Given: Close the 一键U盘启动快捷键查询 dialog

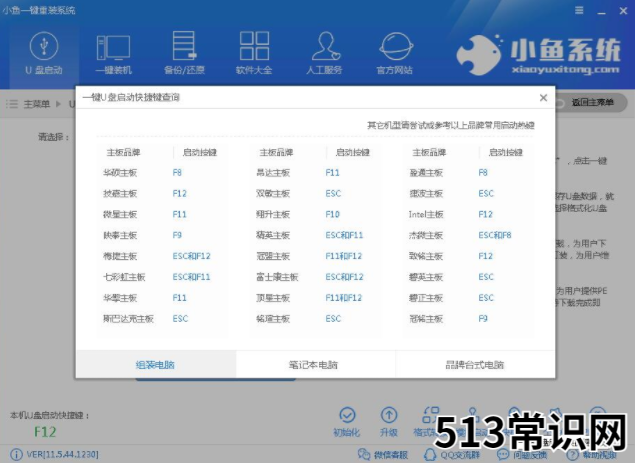Looking at the screenshot, I should (x=544, y=97).
